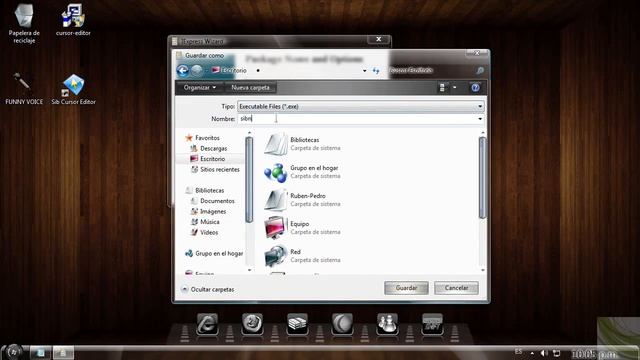
Task: Collapse folders with Ocultar carpetas arrow
Action: [x=184, y=289]
